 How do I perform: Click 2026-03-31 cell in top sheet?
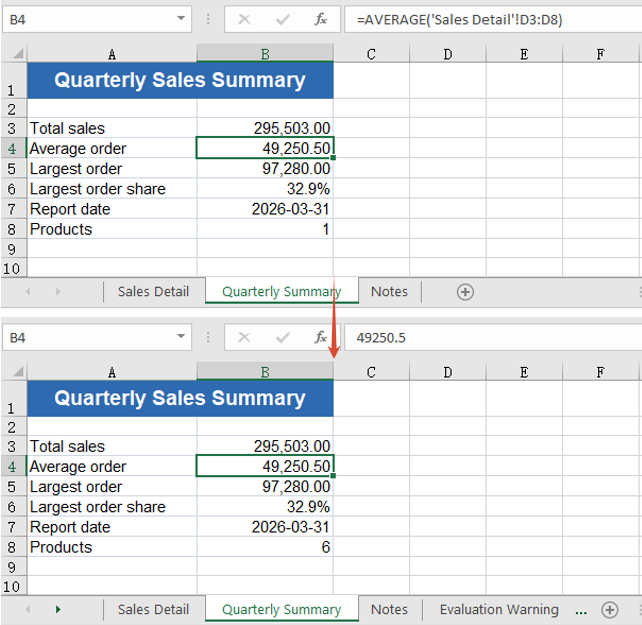pos(265,208)
